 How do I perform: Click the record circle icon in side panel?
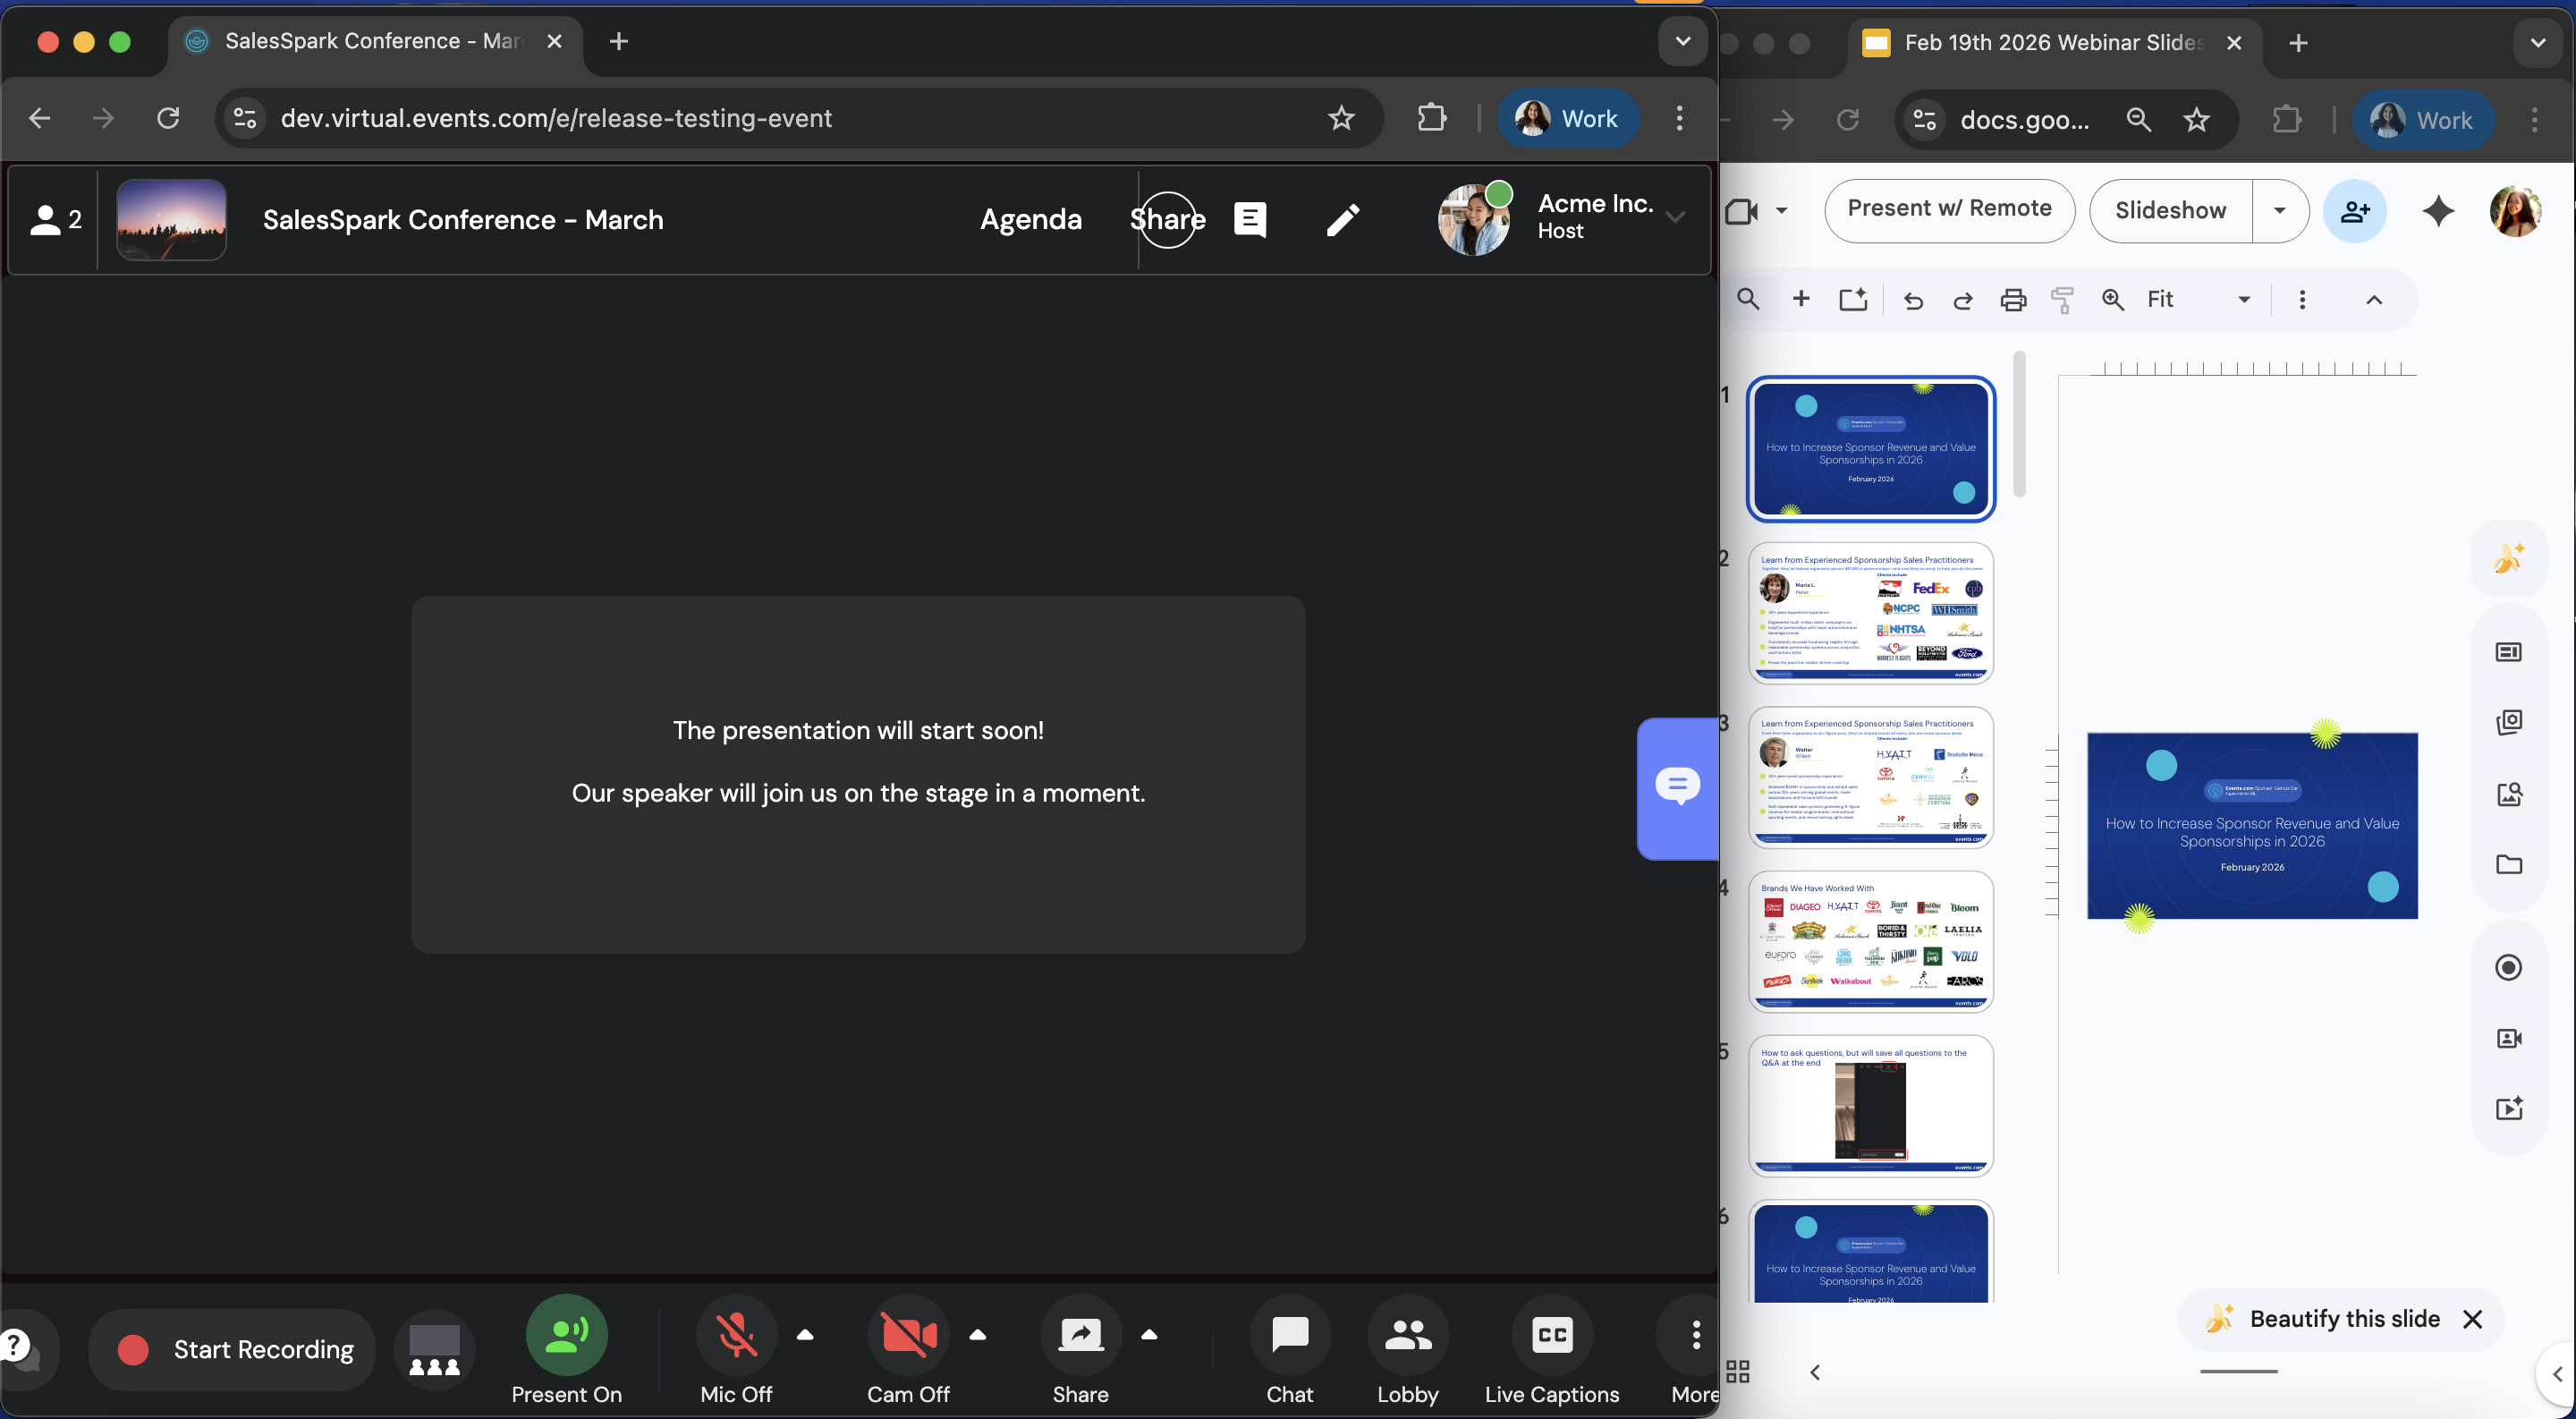[2508, 967]
